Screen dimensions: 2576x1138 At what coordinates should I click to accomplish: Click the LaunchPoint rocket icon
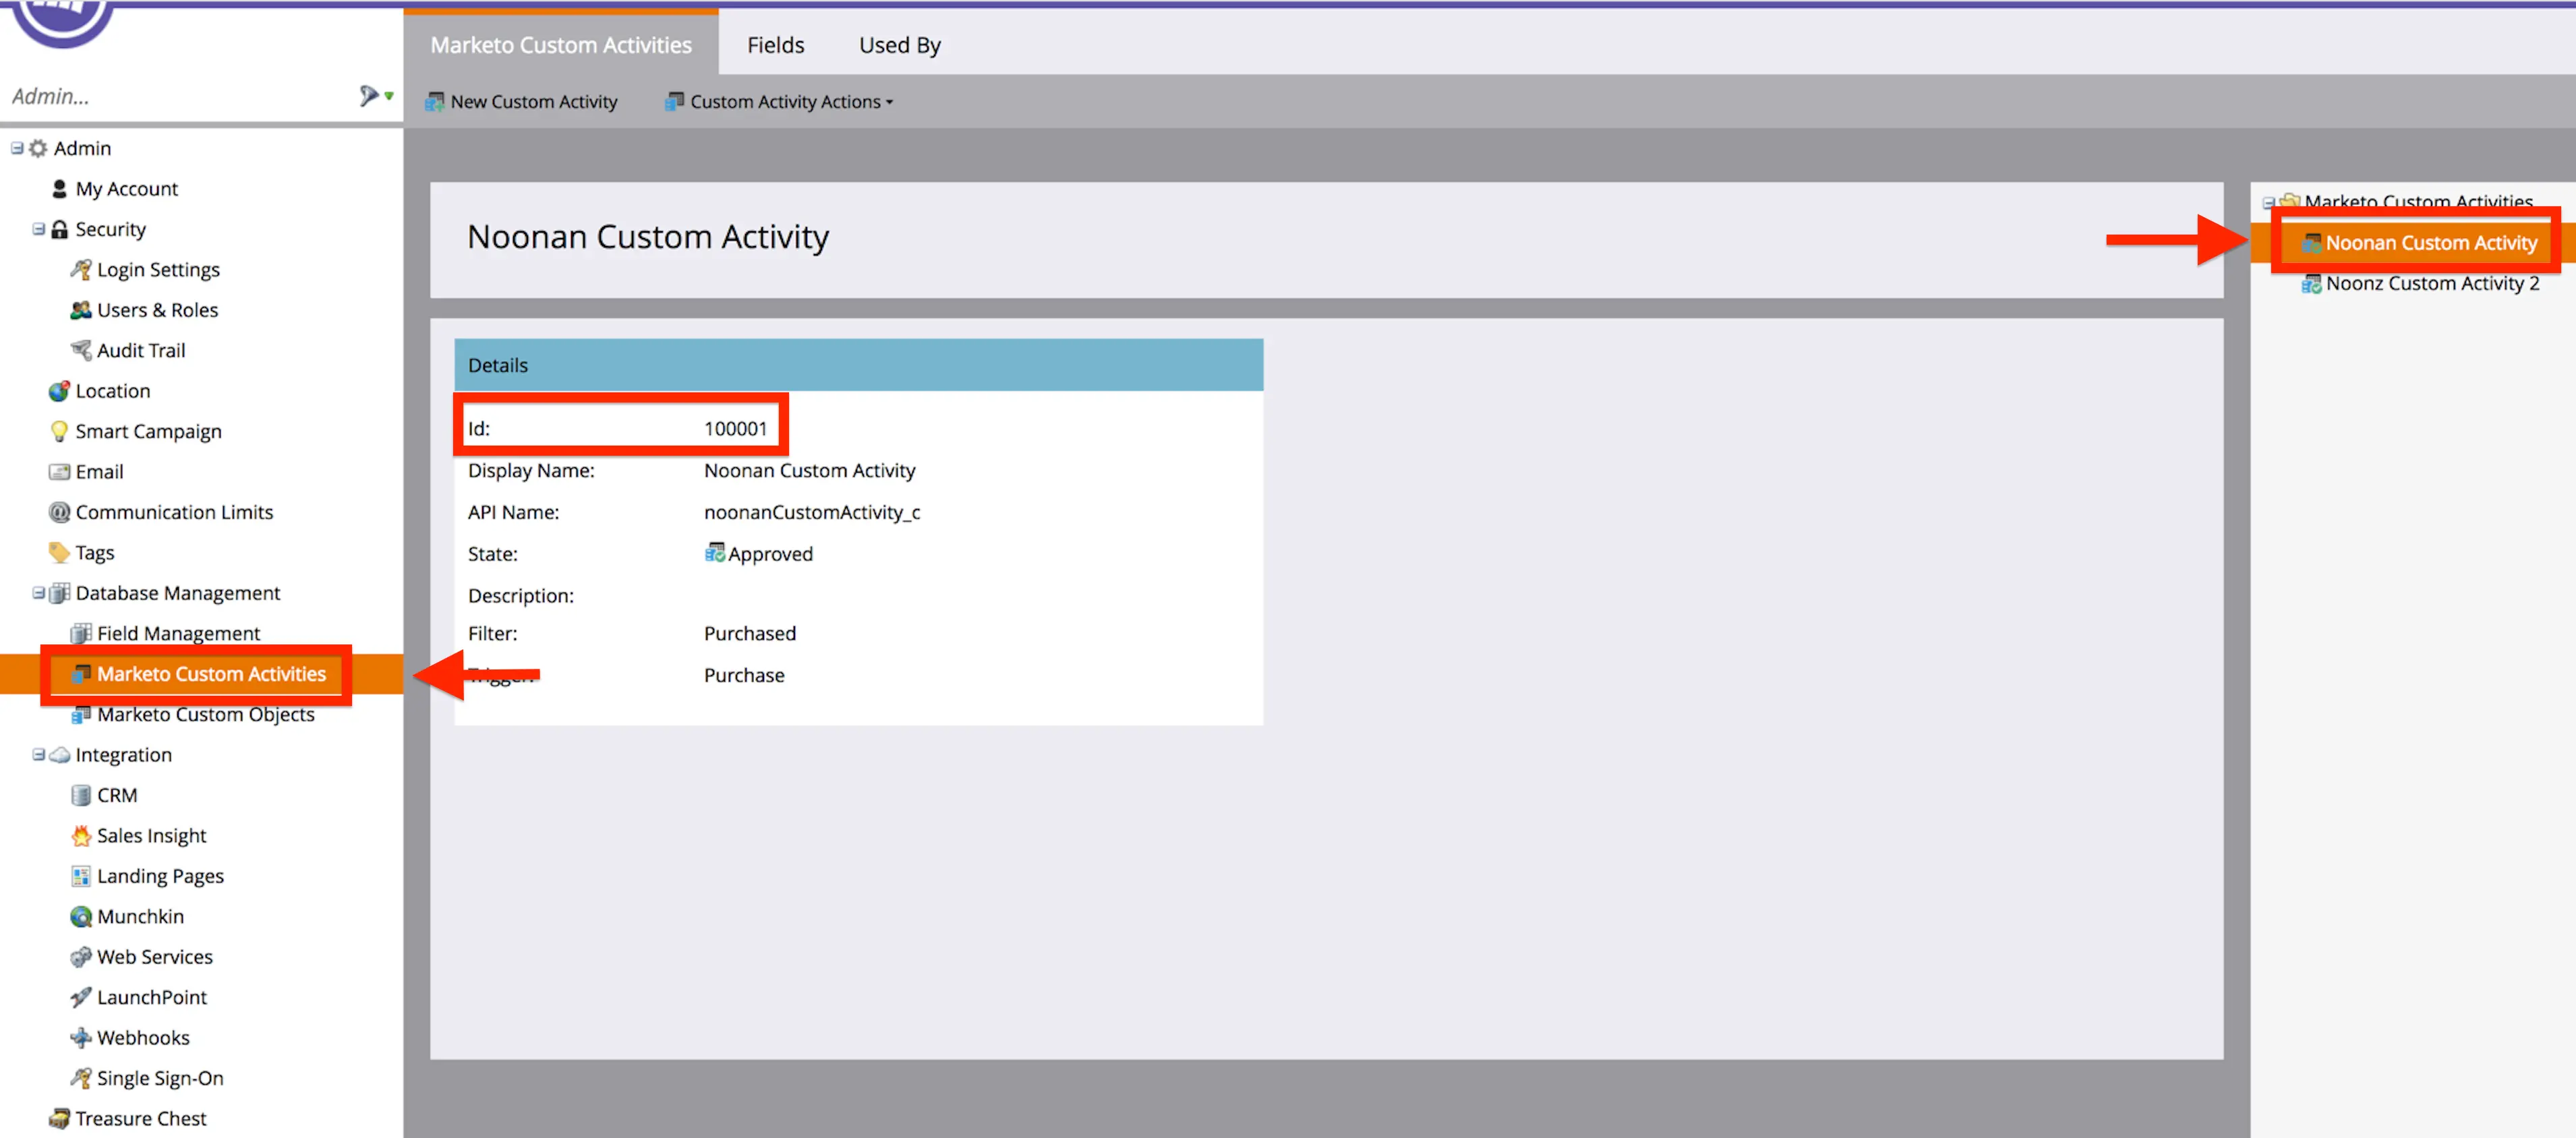81,997
